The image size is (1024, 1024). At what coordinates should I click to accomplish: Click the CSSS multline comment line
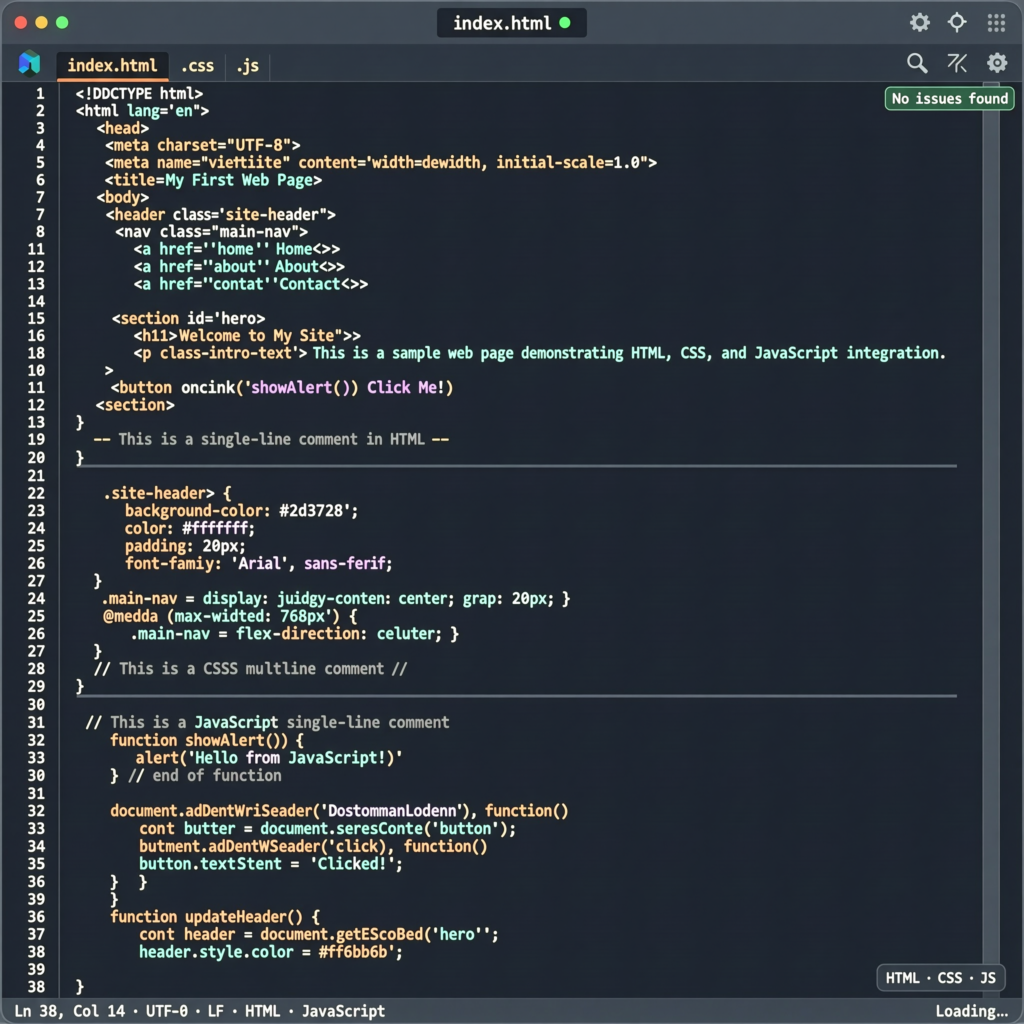250,668
